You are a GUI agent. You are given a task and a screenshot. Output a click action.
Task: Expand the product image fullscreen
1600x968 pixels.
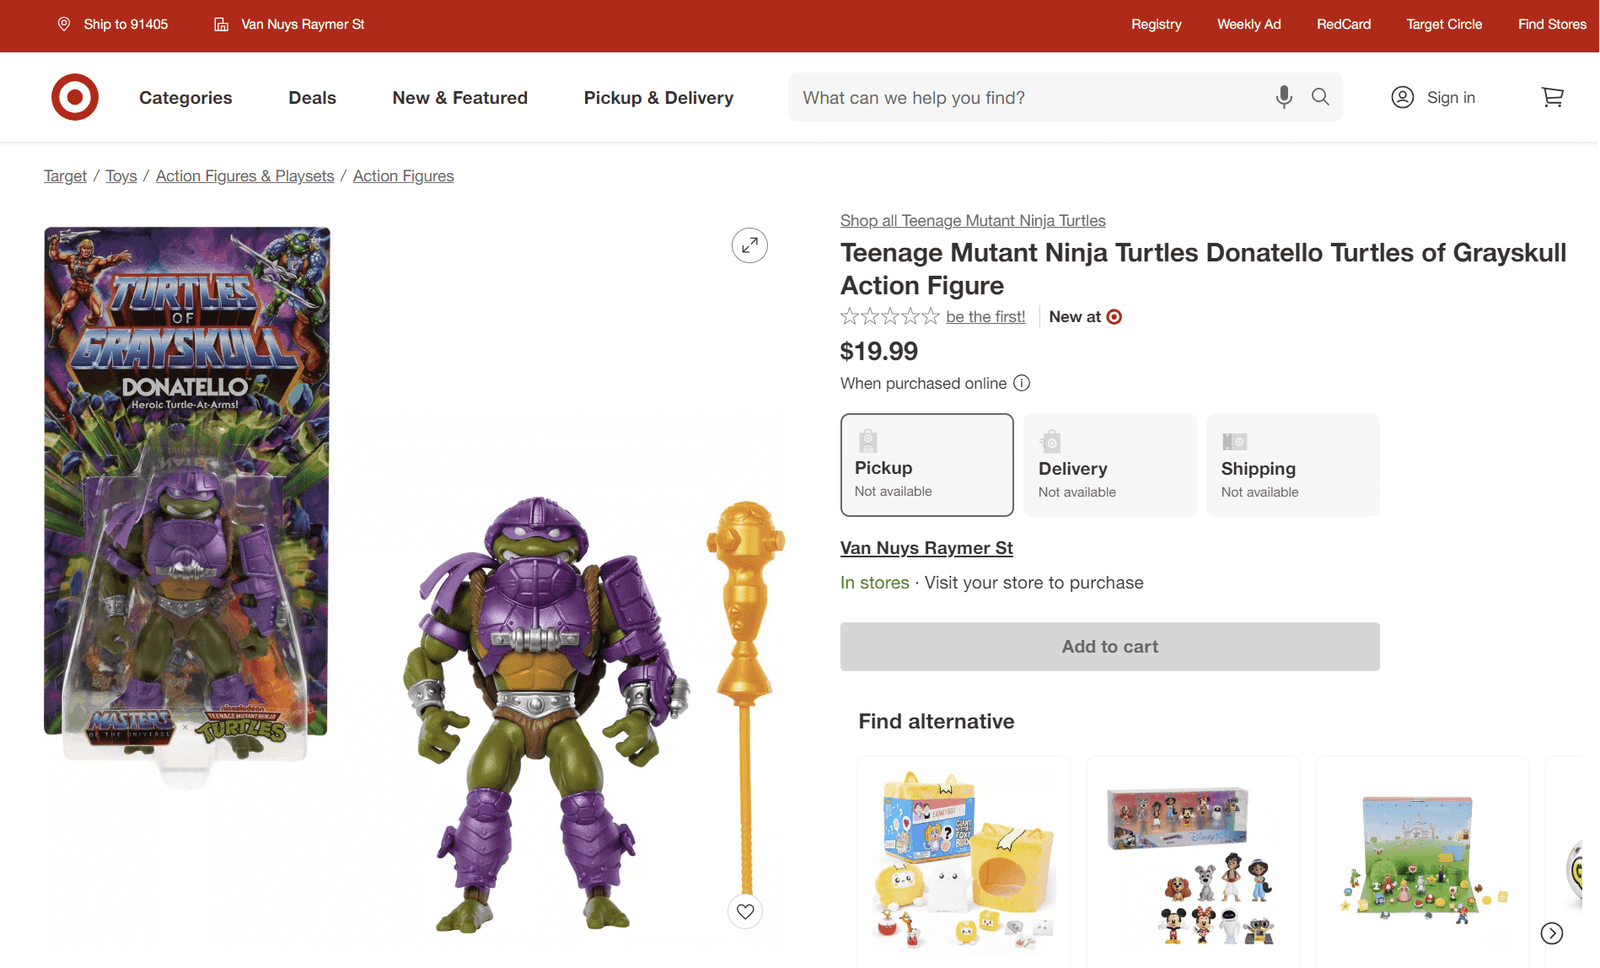click(749, 245)
